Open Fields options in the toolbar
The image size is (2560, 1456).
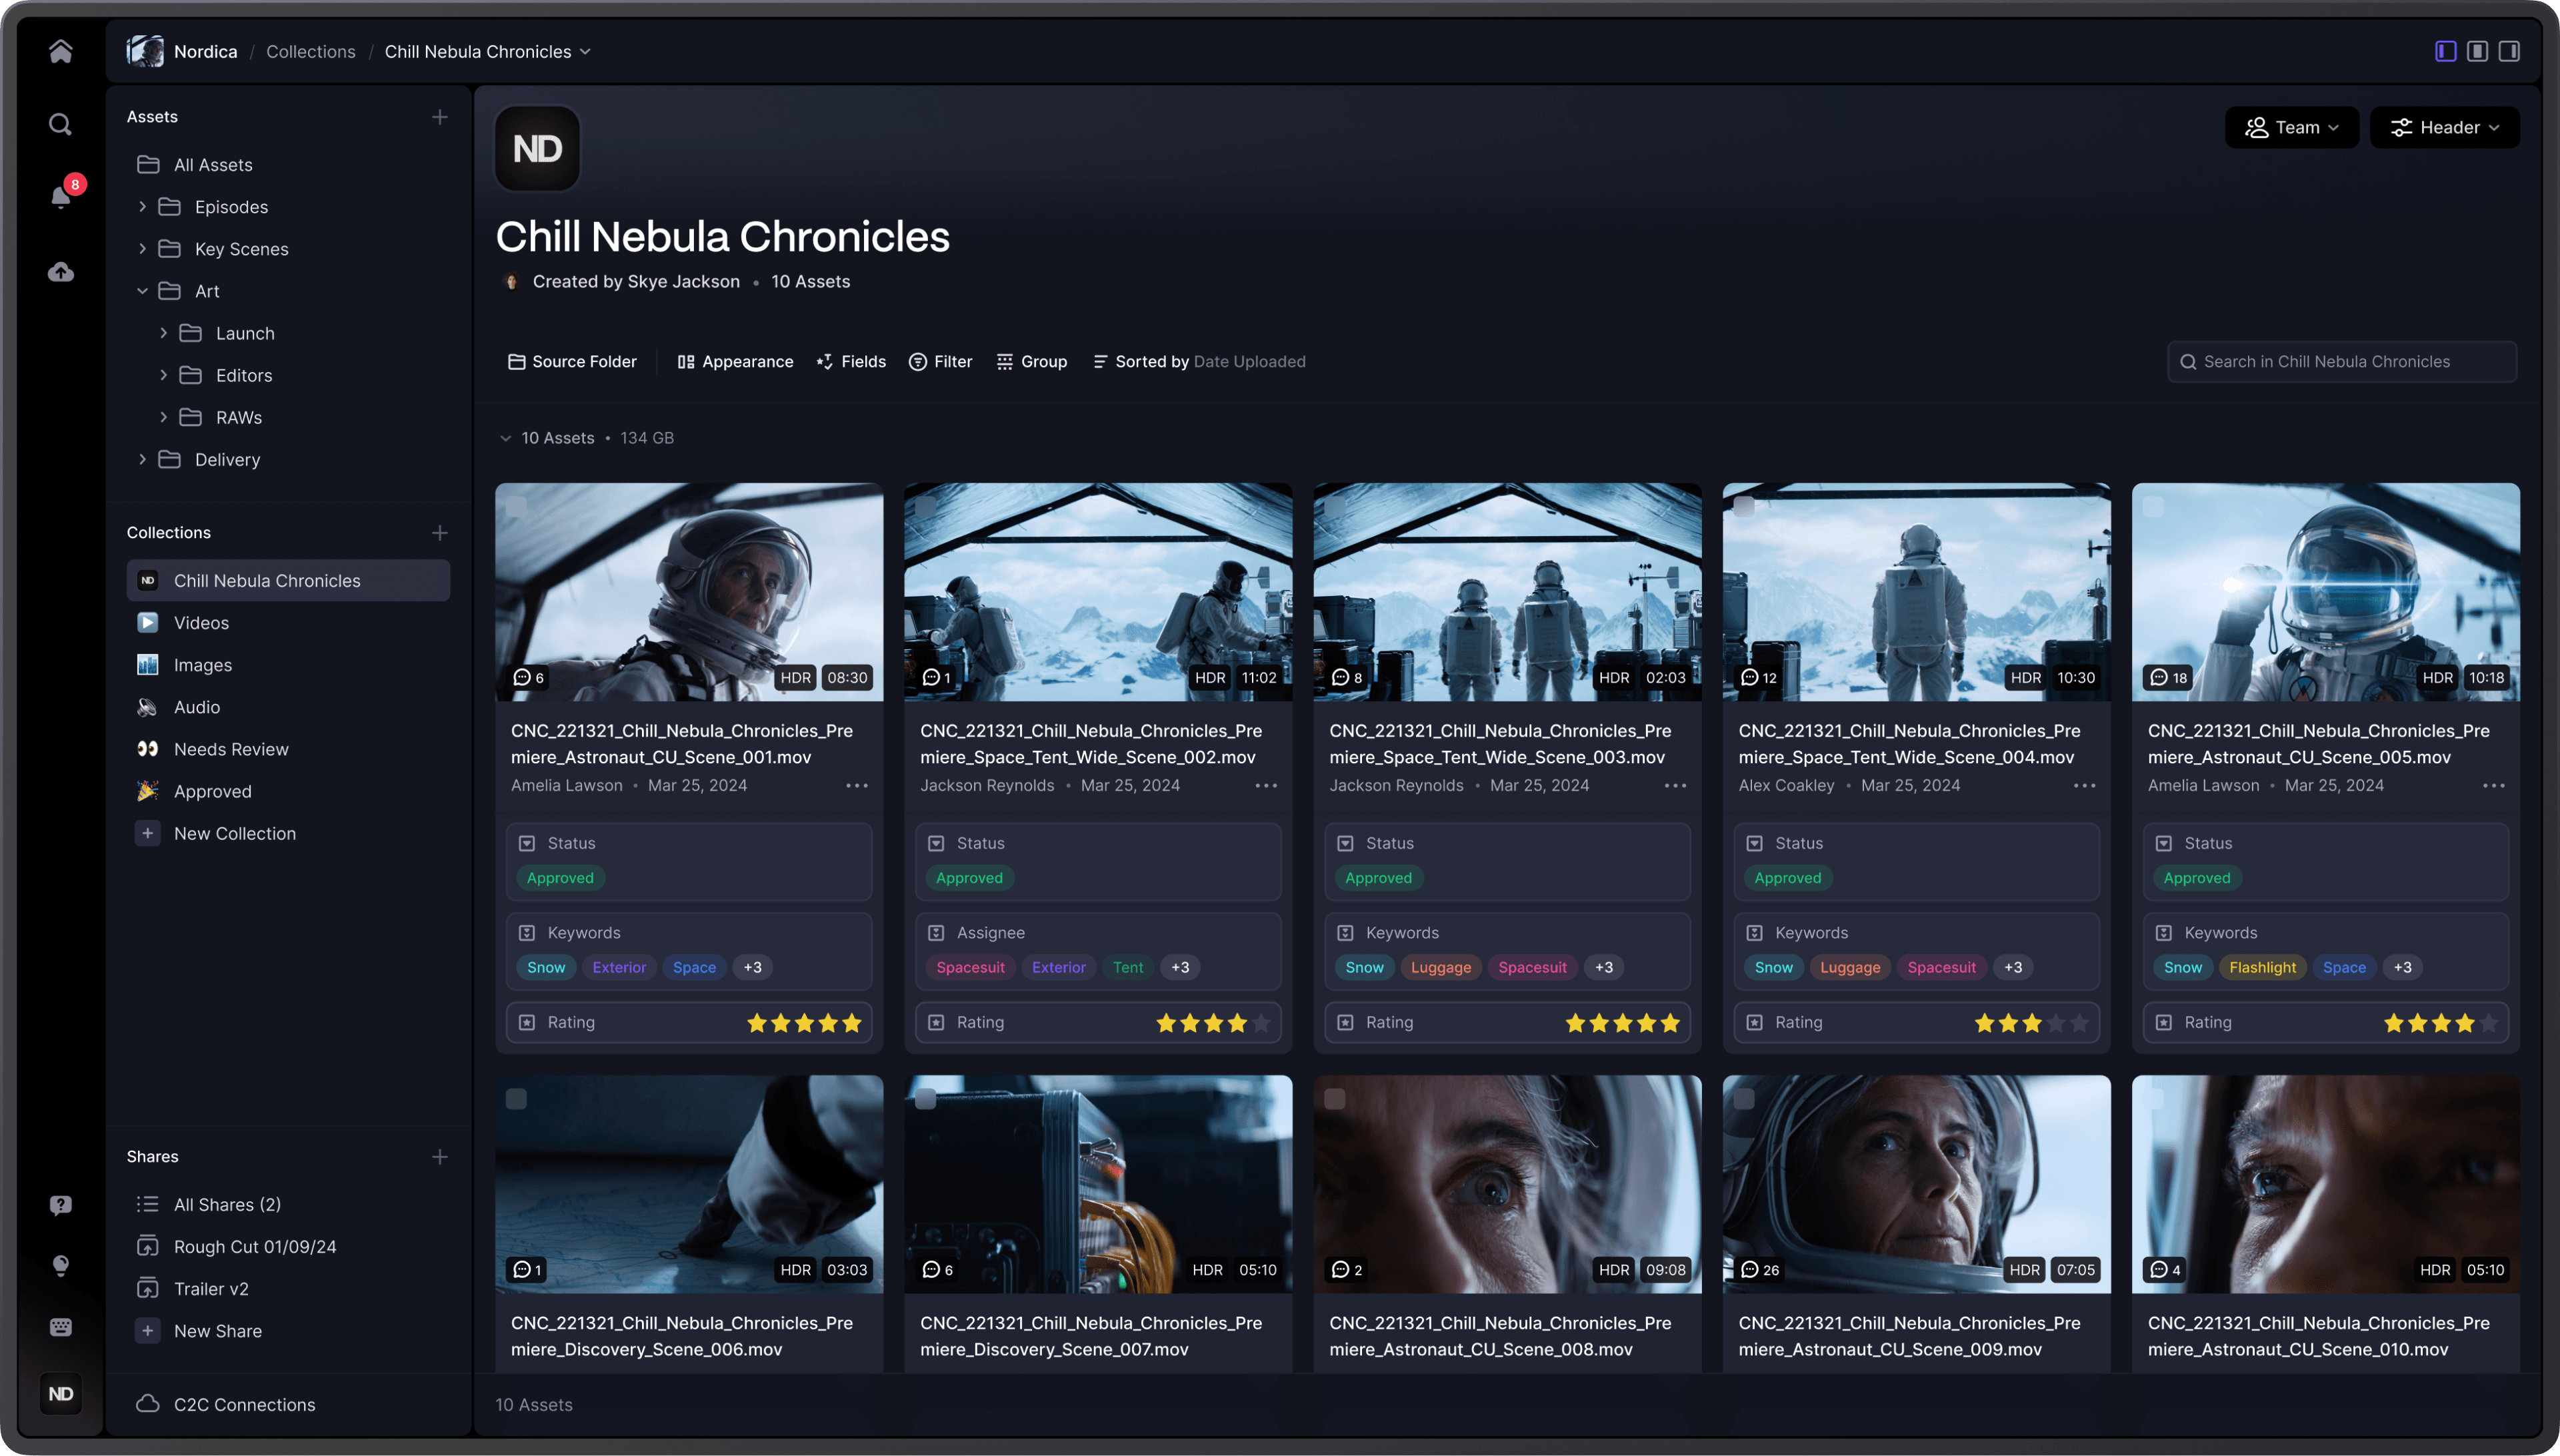(x=851, y=361)
